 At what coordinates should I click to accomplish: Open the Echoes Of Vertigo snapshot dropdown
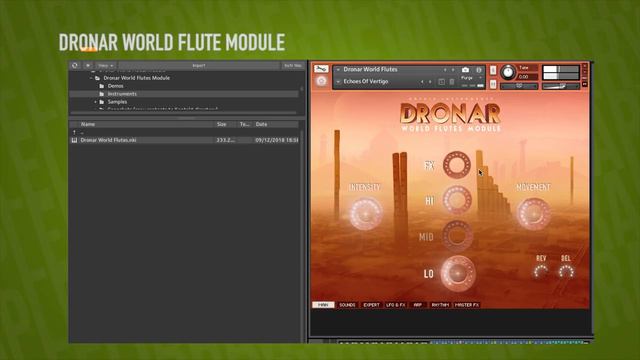tap(338, 82)
